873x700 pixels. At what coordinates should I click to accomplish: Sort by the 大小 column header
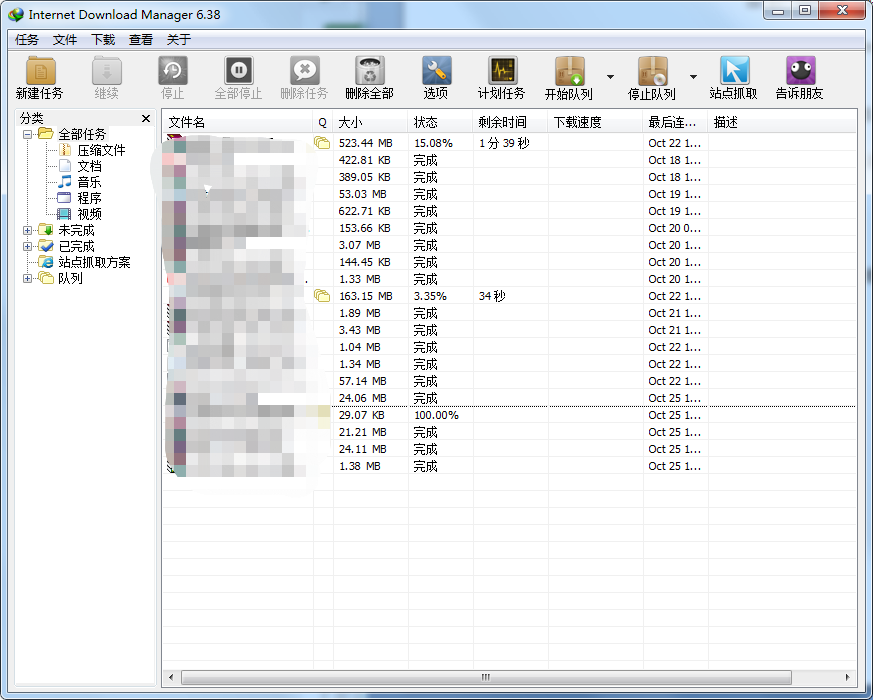(x=370, y=122)
